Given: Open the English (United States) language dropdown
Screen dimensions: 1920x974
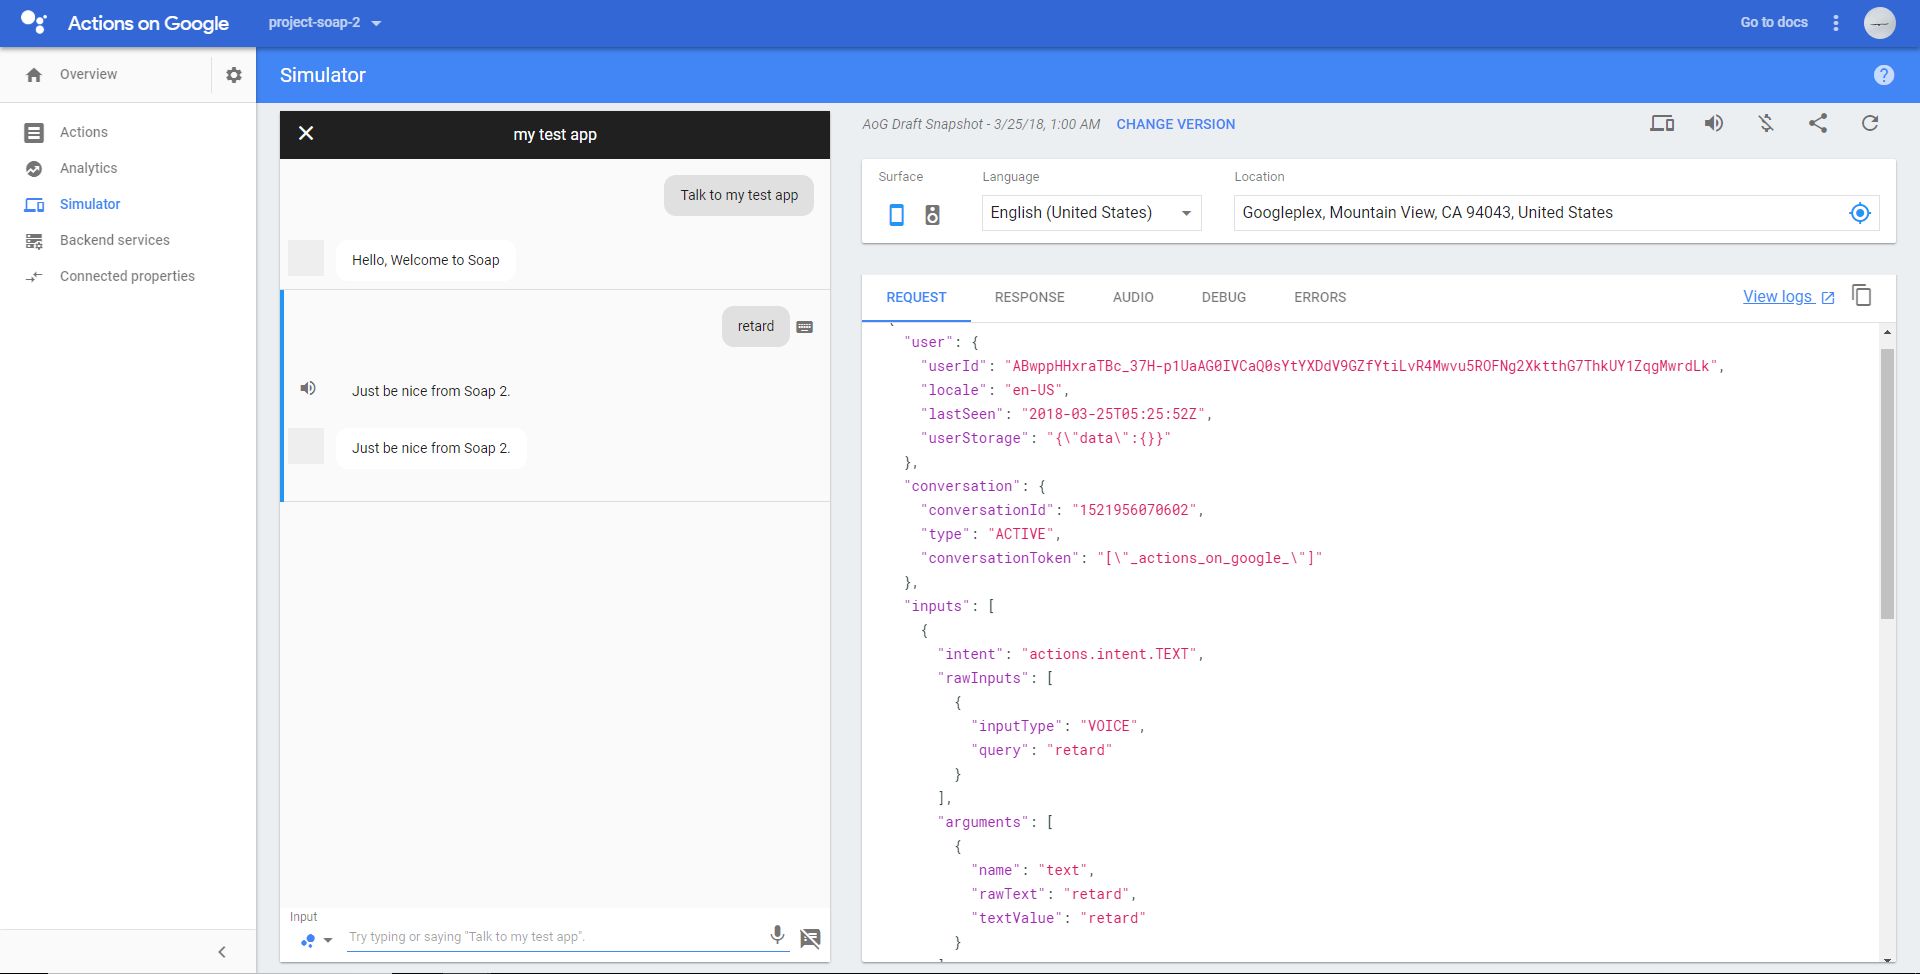Looking at the screenshot, I should click(1092, 213).
